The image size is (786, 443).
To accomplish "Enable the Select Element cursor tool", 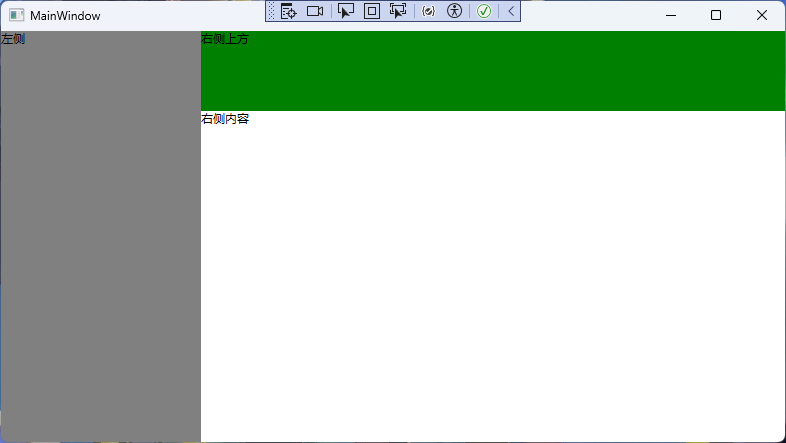I will click(346, 11).
